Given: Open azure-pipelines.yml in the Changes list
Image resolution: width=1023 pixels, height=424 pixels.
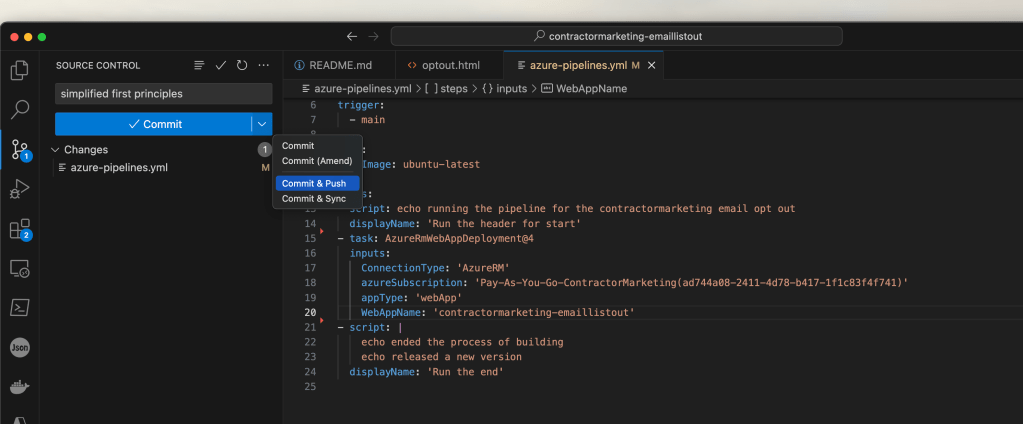Looking at the screenshot, I should coord(119,168).
